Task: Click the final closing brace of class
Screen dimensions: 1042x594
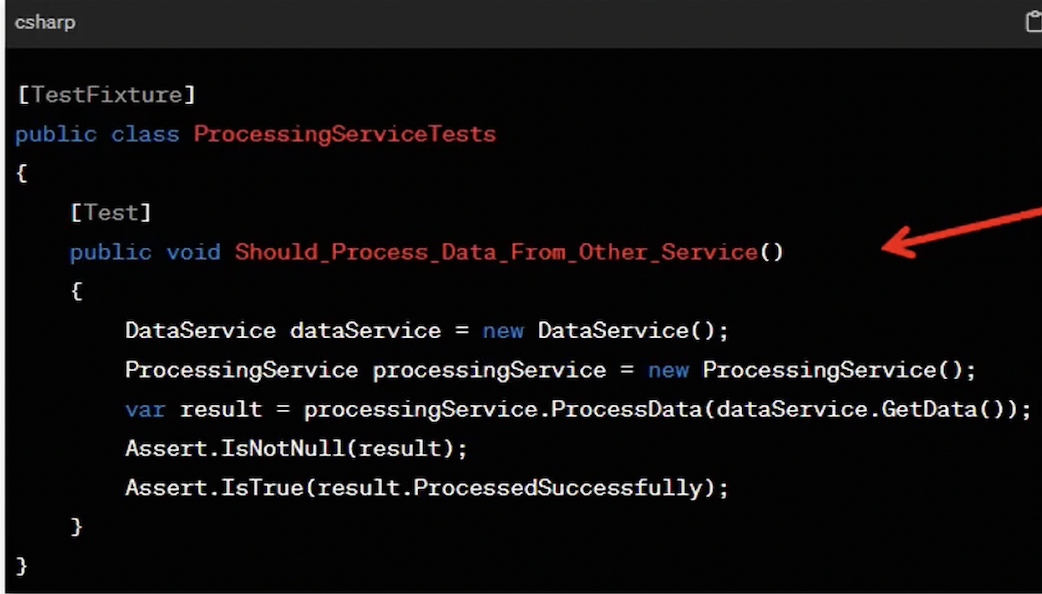Action: pyautogui.click(x=22, y=566)
